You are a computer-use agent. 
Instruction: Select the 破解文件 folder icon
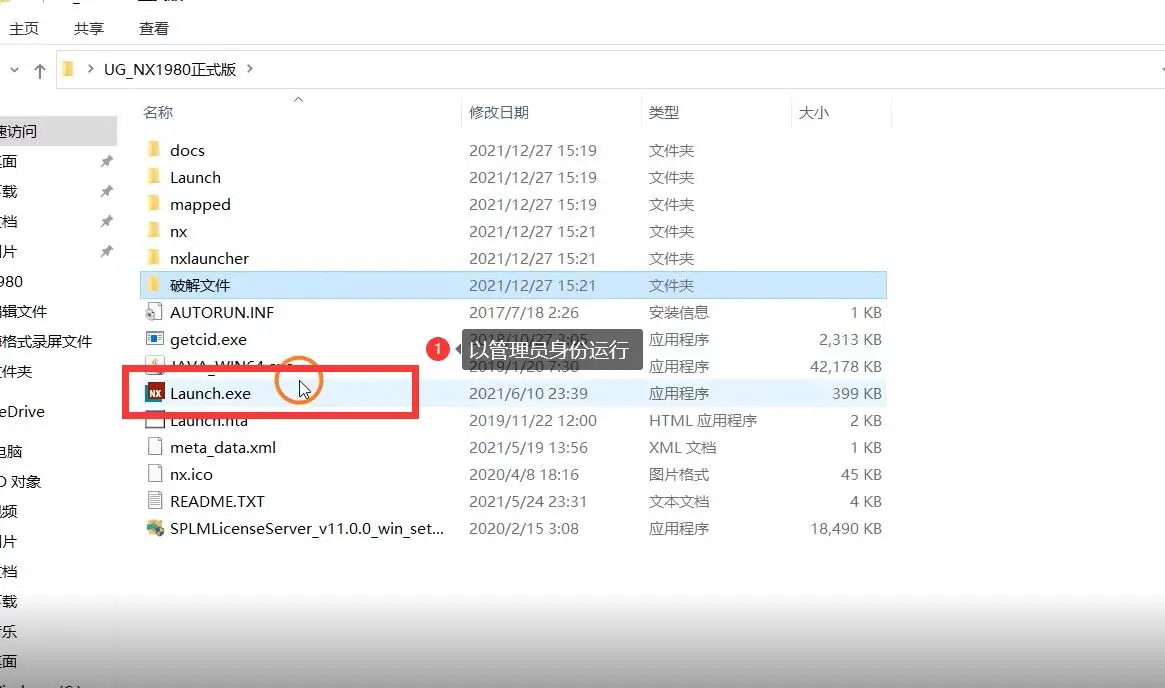tap(154, 285)
